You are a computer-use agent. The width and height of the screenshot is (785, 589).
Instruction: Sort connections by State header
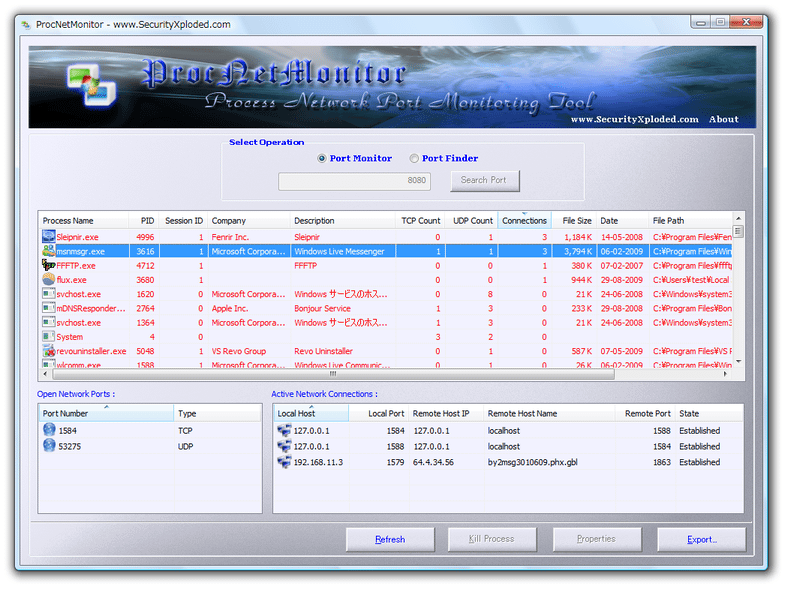pyautogui.click(x=708, y=413)
